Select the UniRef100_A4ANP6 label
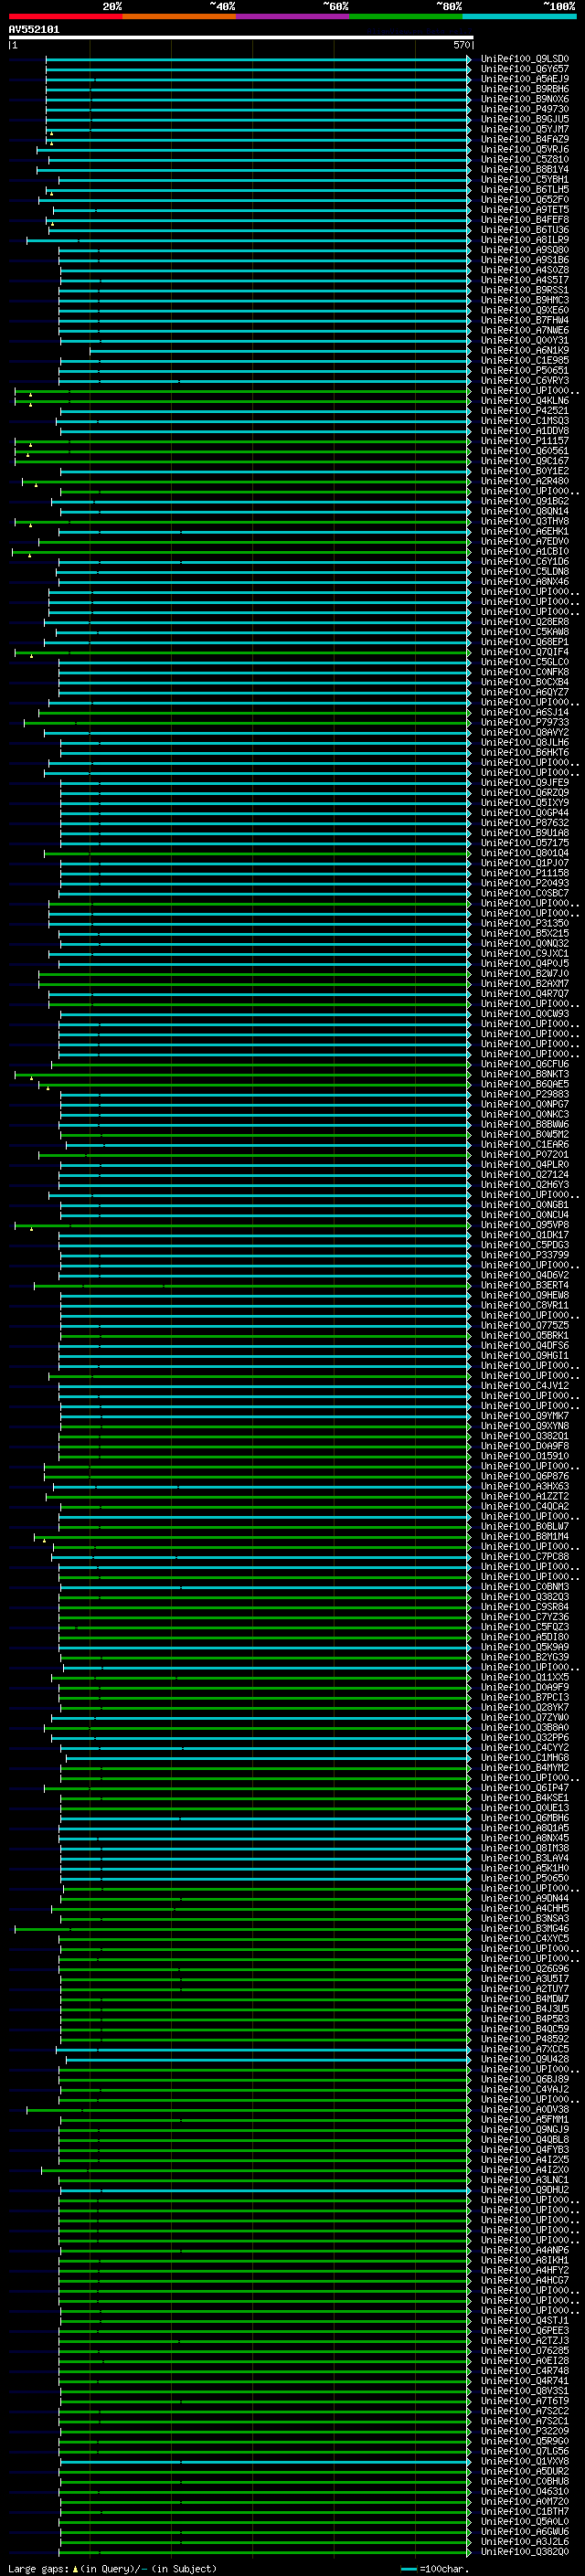The height and width of the screenshot is (2576, 585). coord(524,2250)
